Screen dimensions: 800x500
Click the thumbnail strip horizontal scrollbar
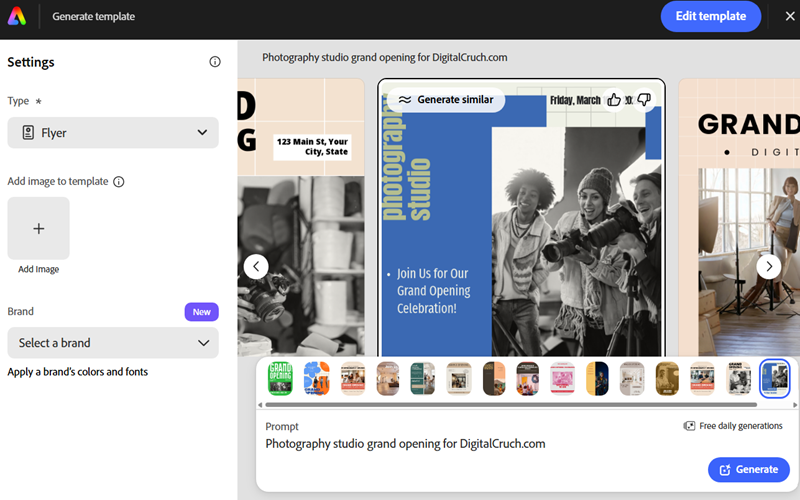511,405
